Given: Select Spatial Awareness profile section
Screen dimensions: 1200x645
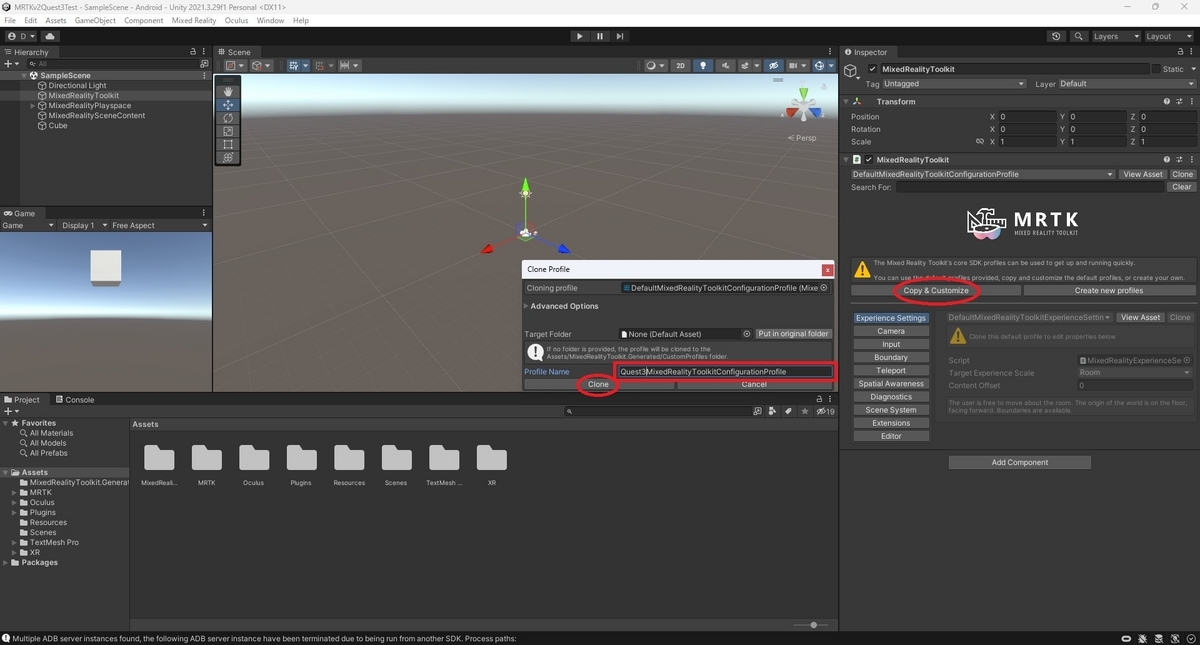Looking at the screenshot, I should [891, 383].
